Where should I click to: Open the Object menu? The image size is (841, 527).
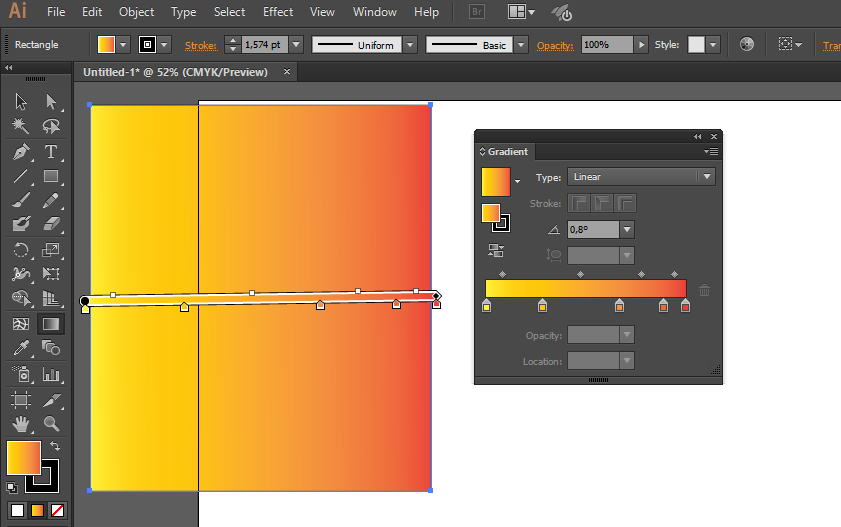point(136,12)
